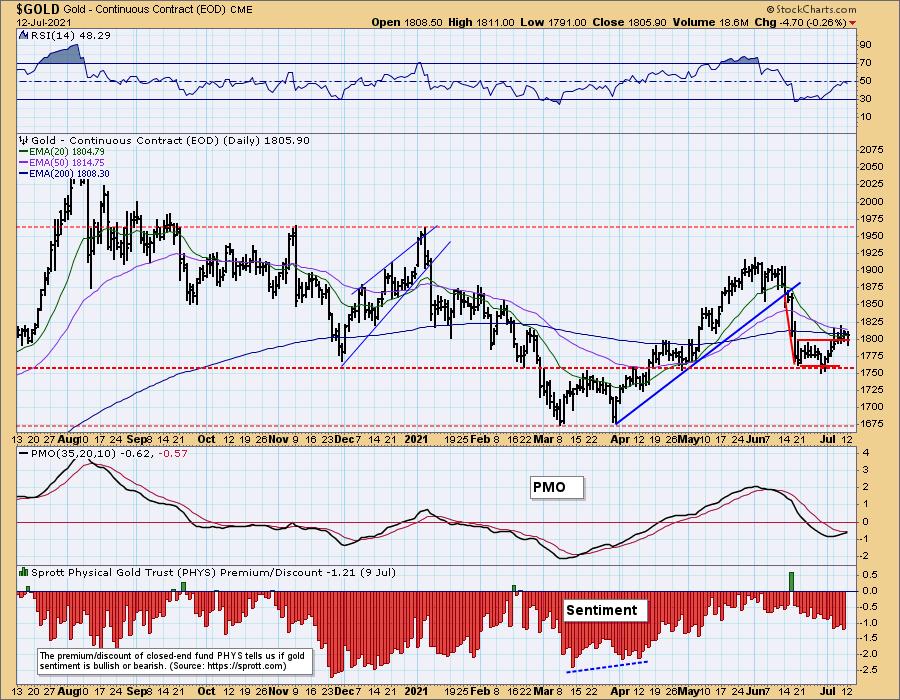900x700 pixels.
Task: Click the 70 level on RSI axis
Action: 866,63
